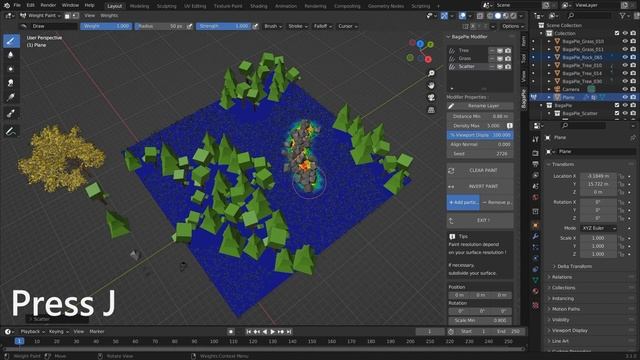Click the Remove particle button
The width and height of the screenshot is (640, 360).
pyautogui.click(x=497, y=202)
